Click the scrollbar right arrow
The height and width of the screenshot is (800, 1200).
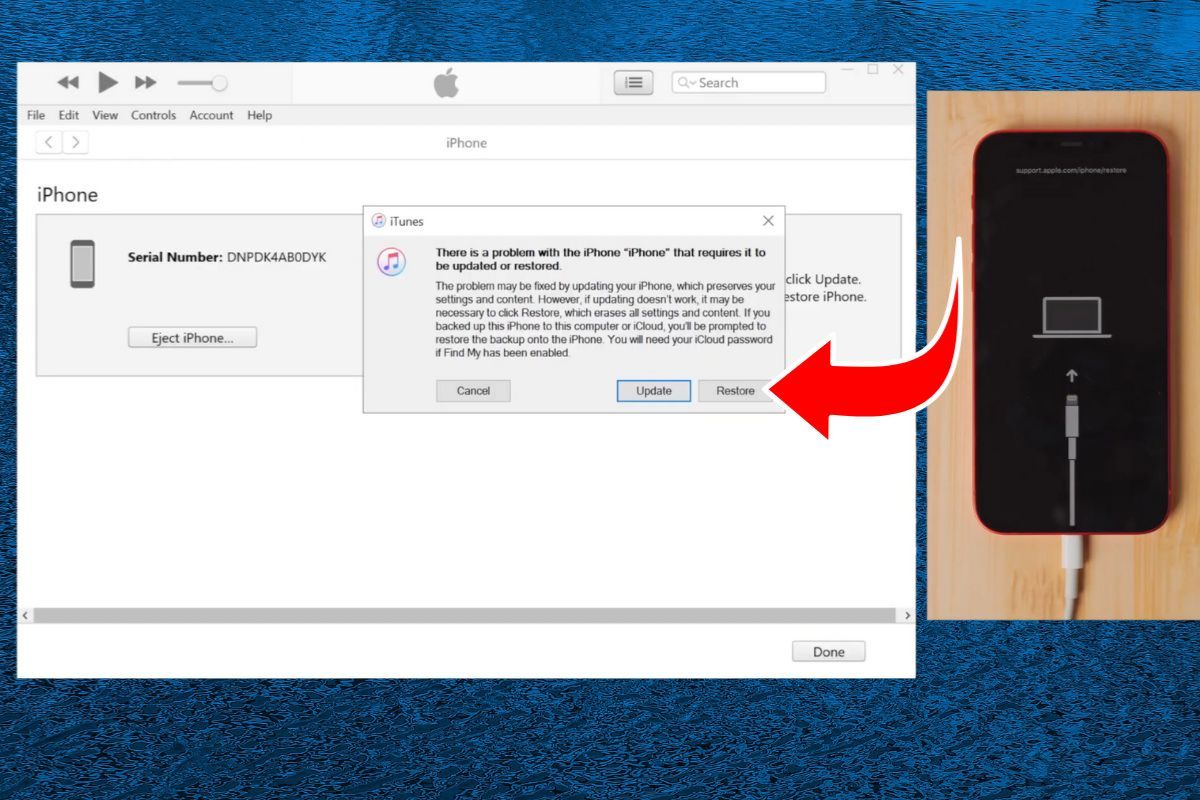[x=907, y=615]
